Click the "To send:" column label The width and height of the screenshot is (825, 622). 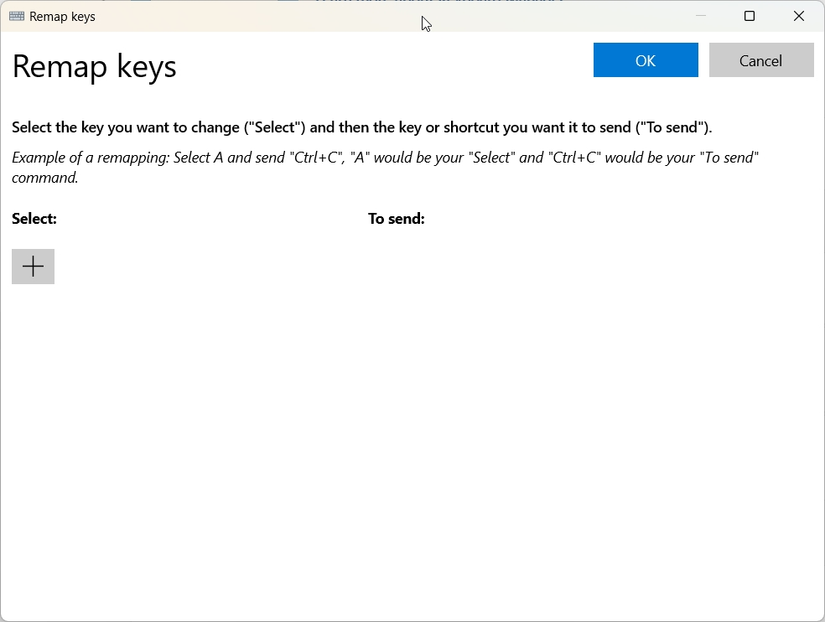(x=396, y=218)
